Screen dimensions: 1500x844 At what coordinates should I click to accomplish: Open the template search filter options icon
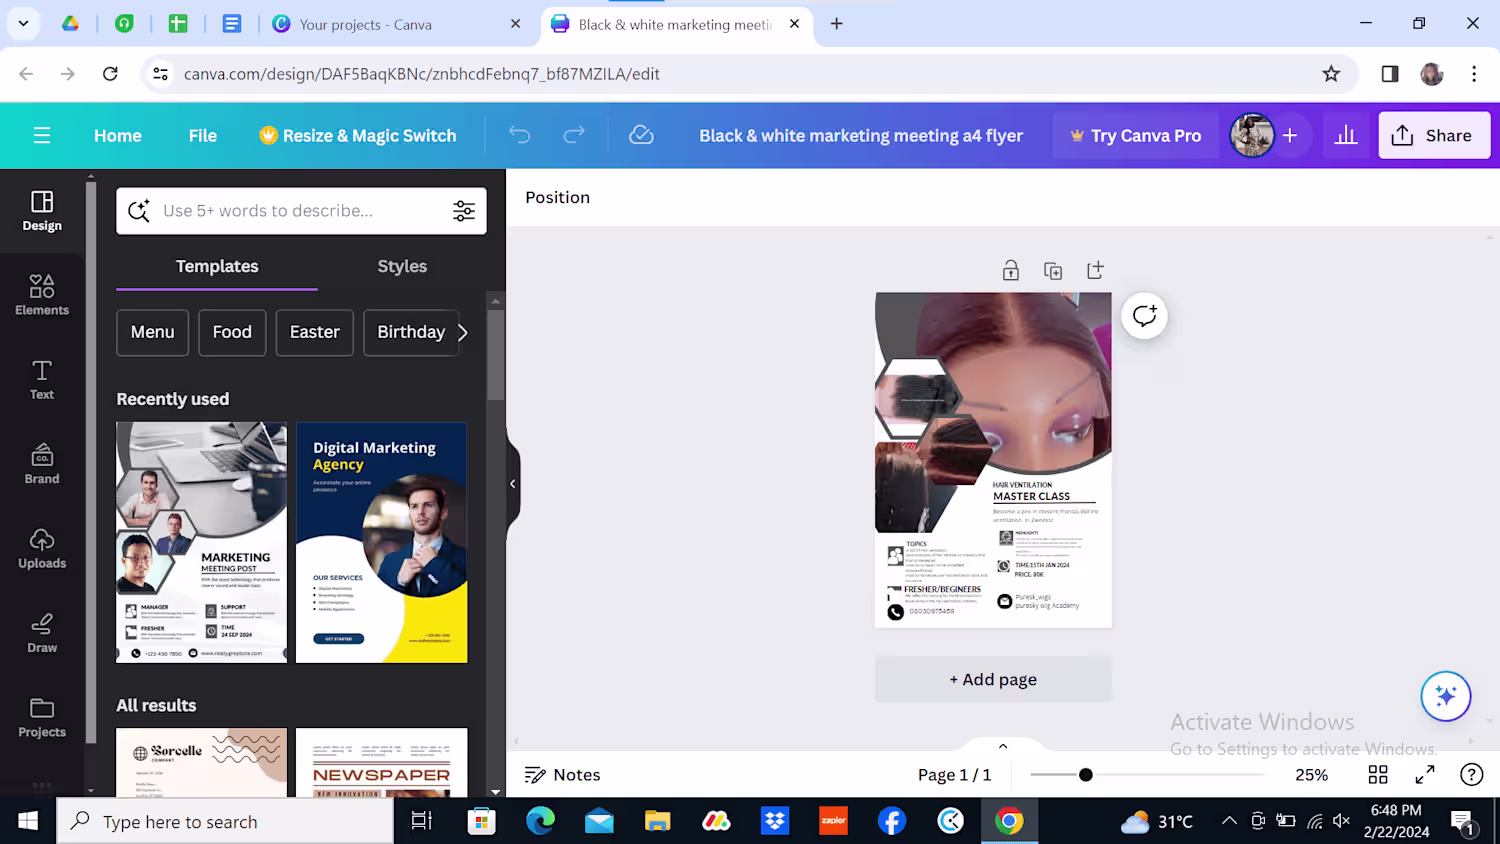coord(464,211)
